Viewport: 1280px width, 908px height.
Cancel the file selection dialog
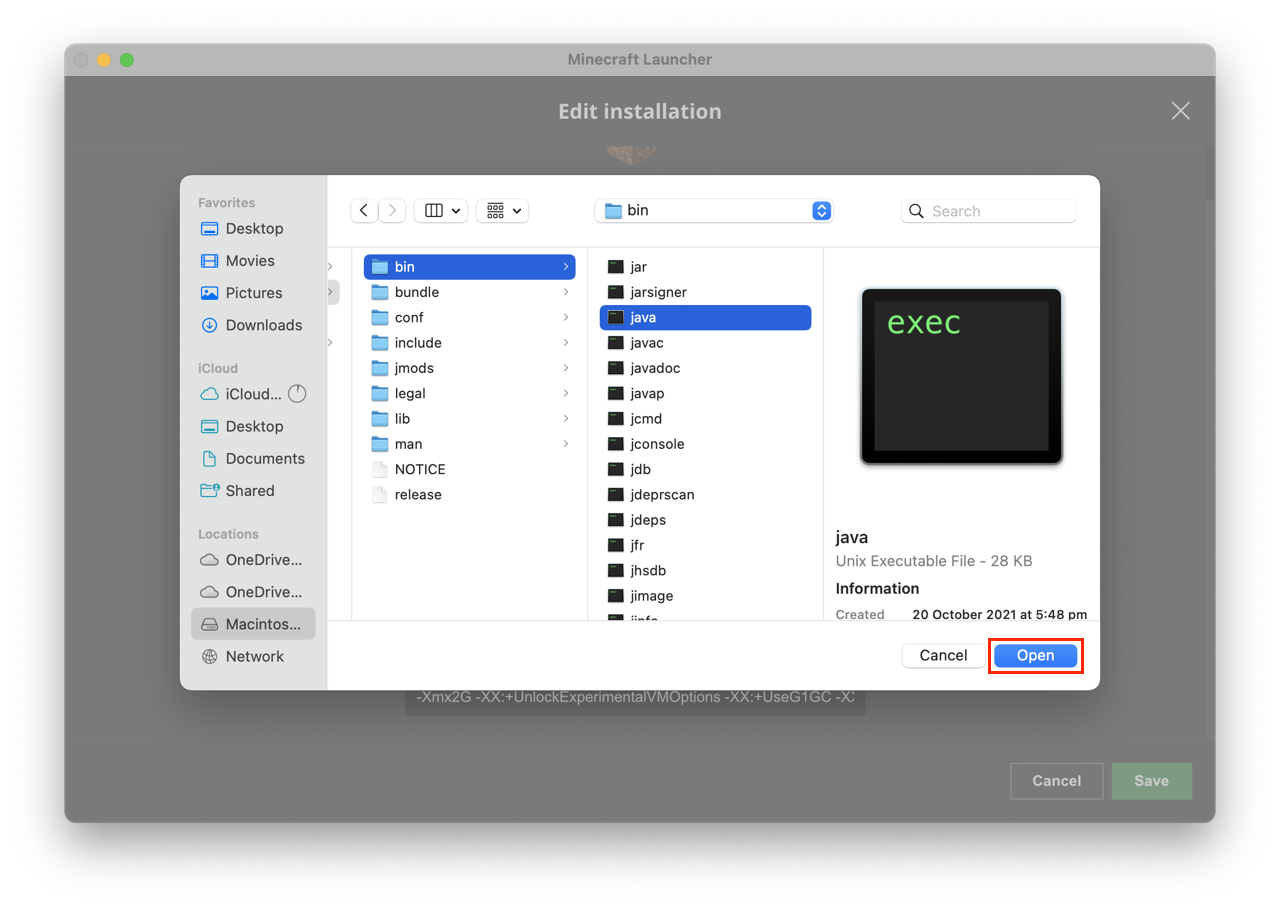click(941, 655)
